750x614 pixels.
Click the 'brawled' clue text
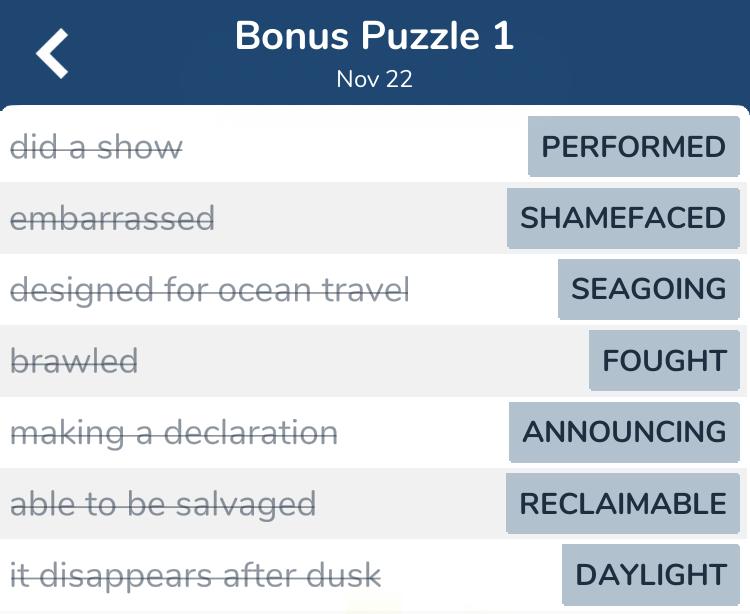pos(74,361)
